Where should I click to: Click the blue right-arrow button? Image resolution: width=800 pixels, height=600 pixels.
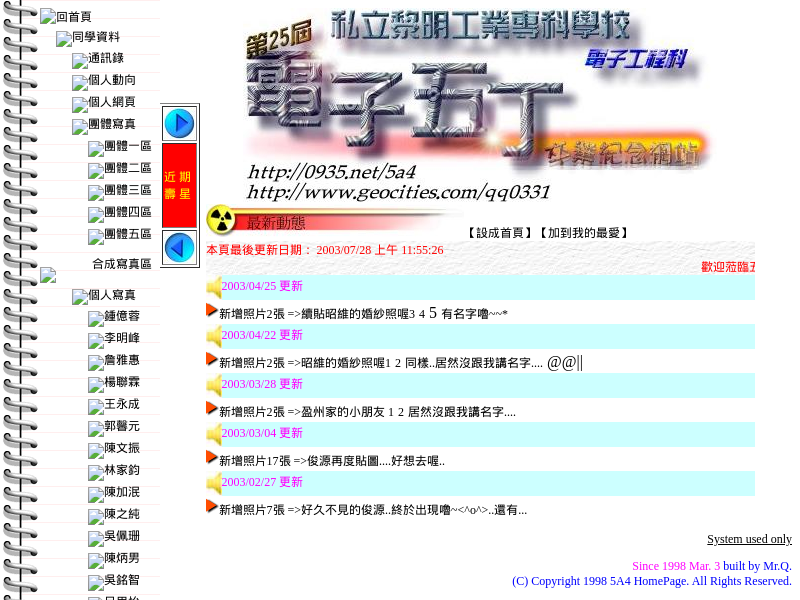pyautogui.click(x=179, y=124)
